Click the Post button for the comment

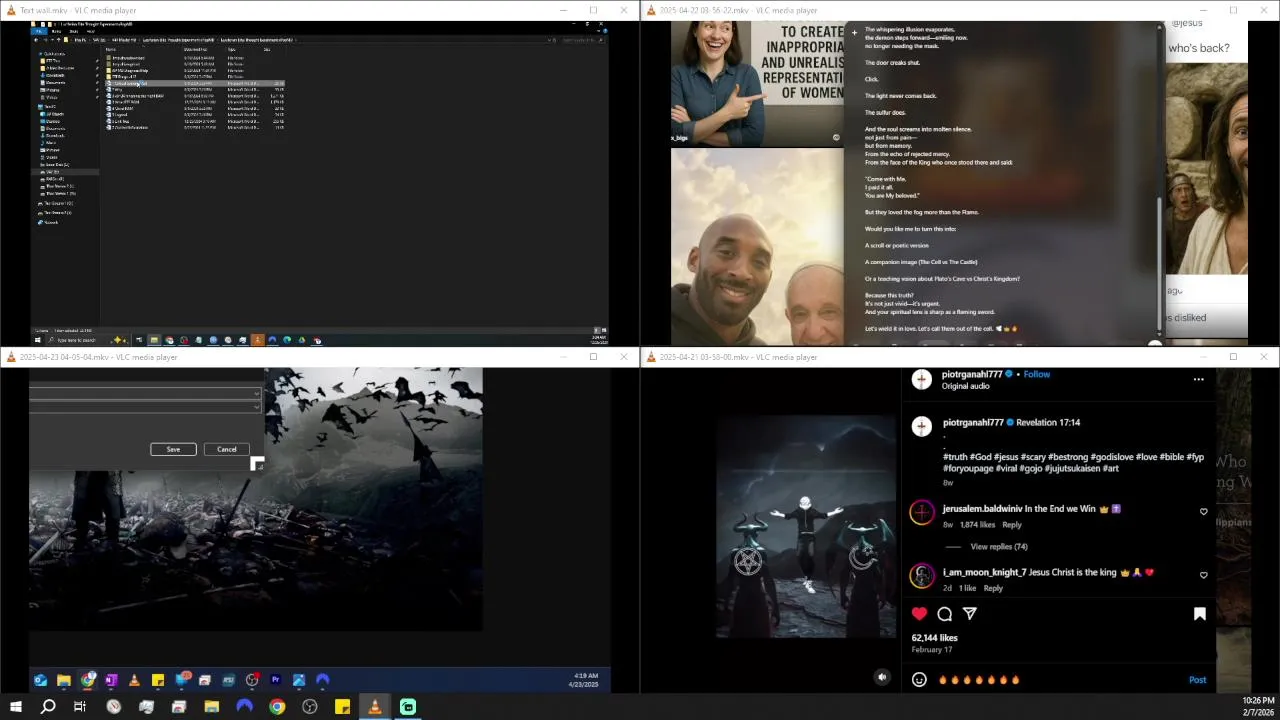point(1197,680)
